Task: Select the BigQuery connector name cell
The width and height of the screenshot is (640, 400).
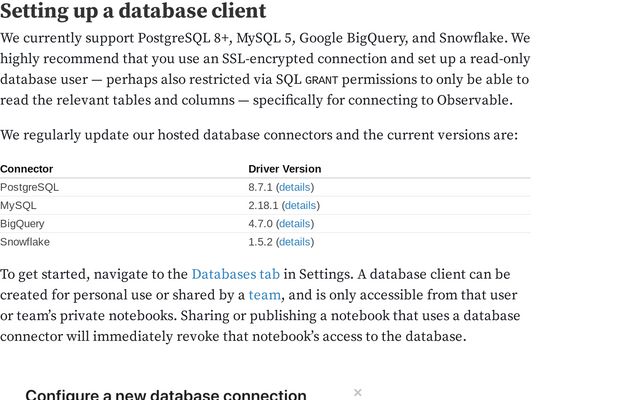Action: [22, 223]
